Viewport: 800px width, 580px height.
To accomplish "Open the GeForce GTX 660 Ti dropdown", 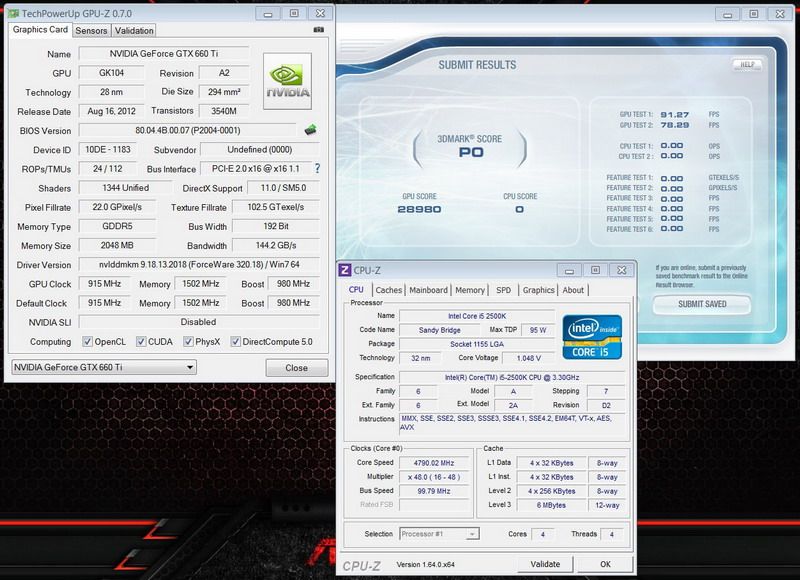I will point(103,367).
